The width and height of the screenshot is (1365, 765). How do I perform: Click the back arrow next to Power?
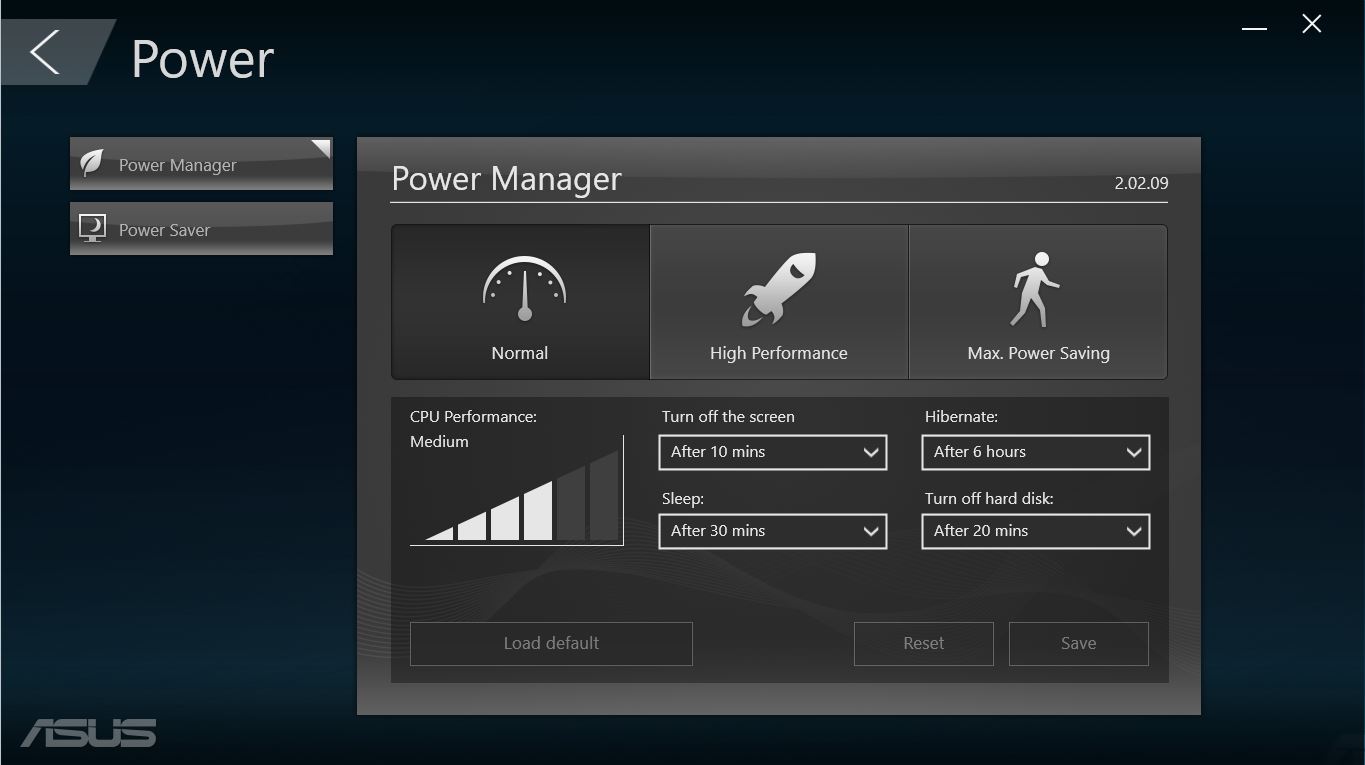45,52
